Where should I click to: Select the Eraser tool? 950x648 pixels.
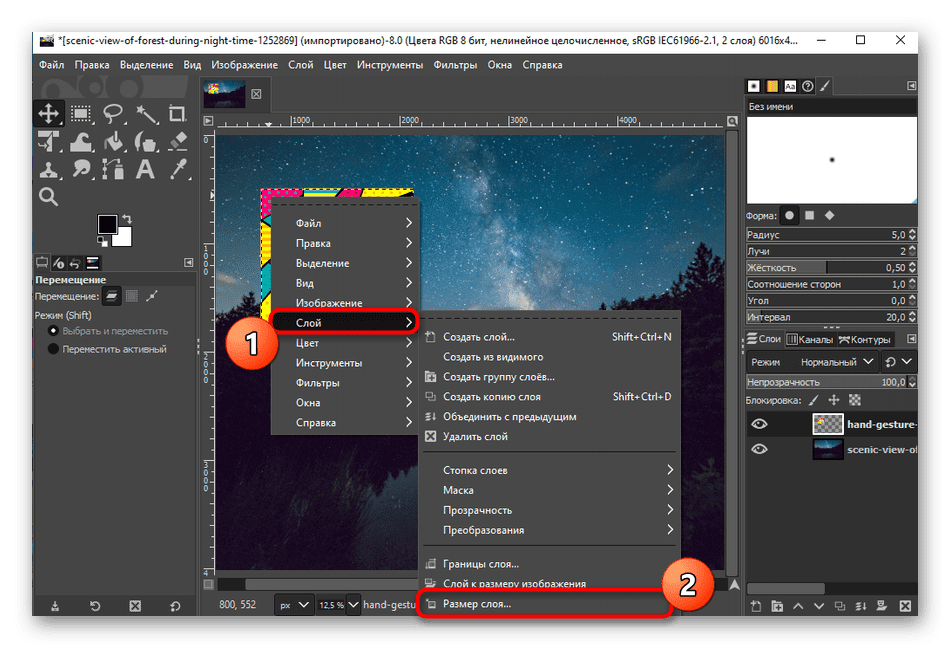[x=177, y=142]
